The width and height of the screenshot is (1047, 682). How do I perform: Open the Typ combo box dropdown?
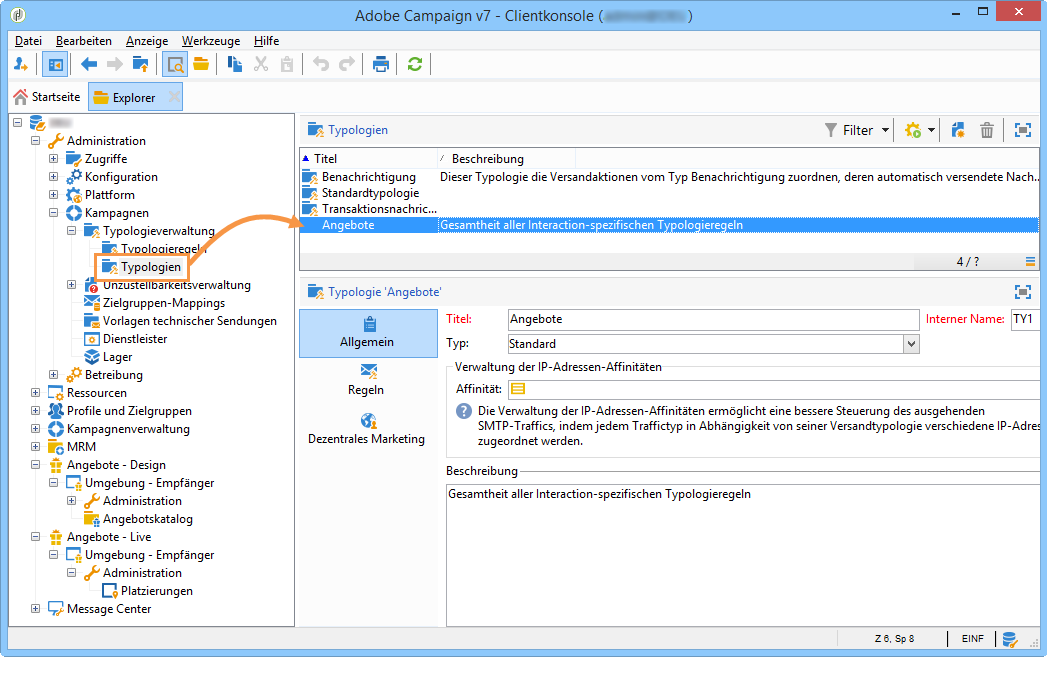tap(911, 344)
